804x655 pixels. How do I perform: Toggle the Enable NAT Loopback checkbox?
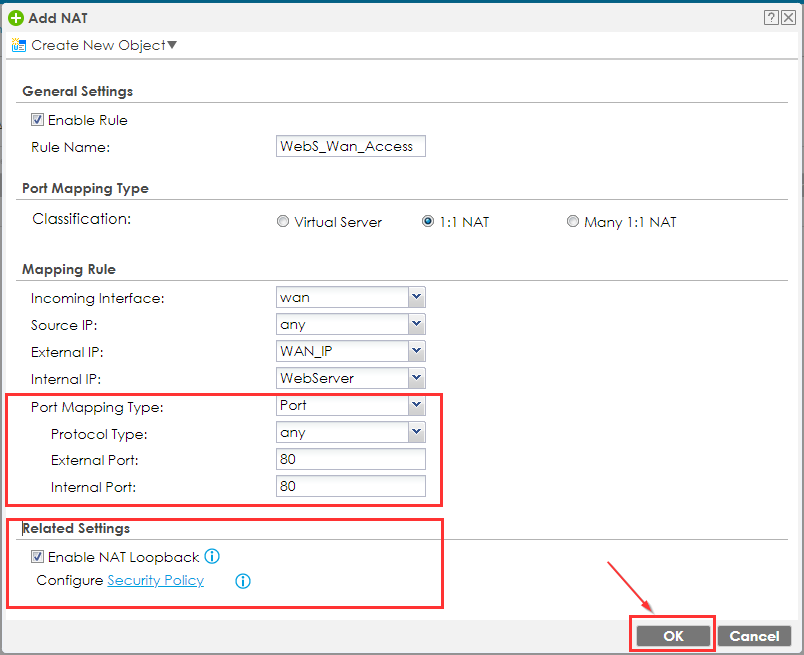click(38, 557)
